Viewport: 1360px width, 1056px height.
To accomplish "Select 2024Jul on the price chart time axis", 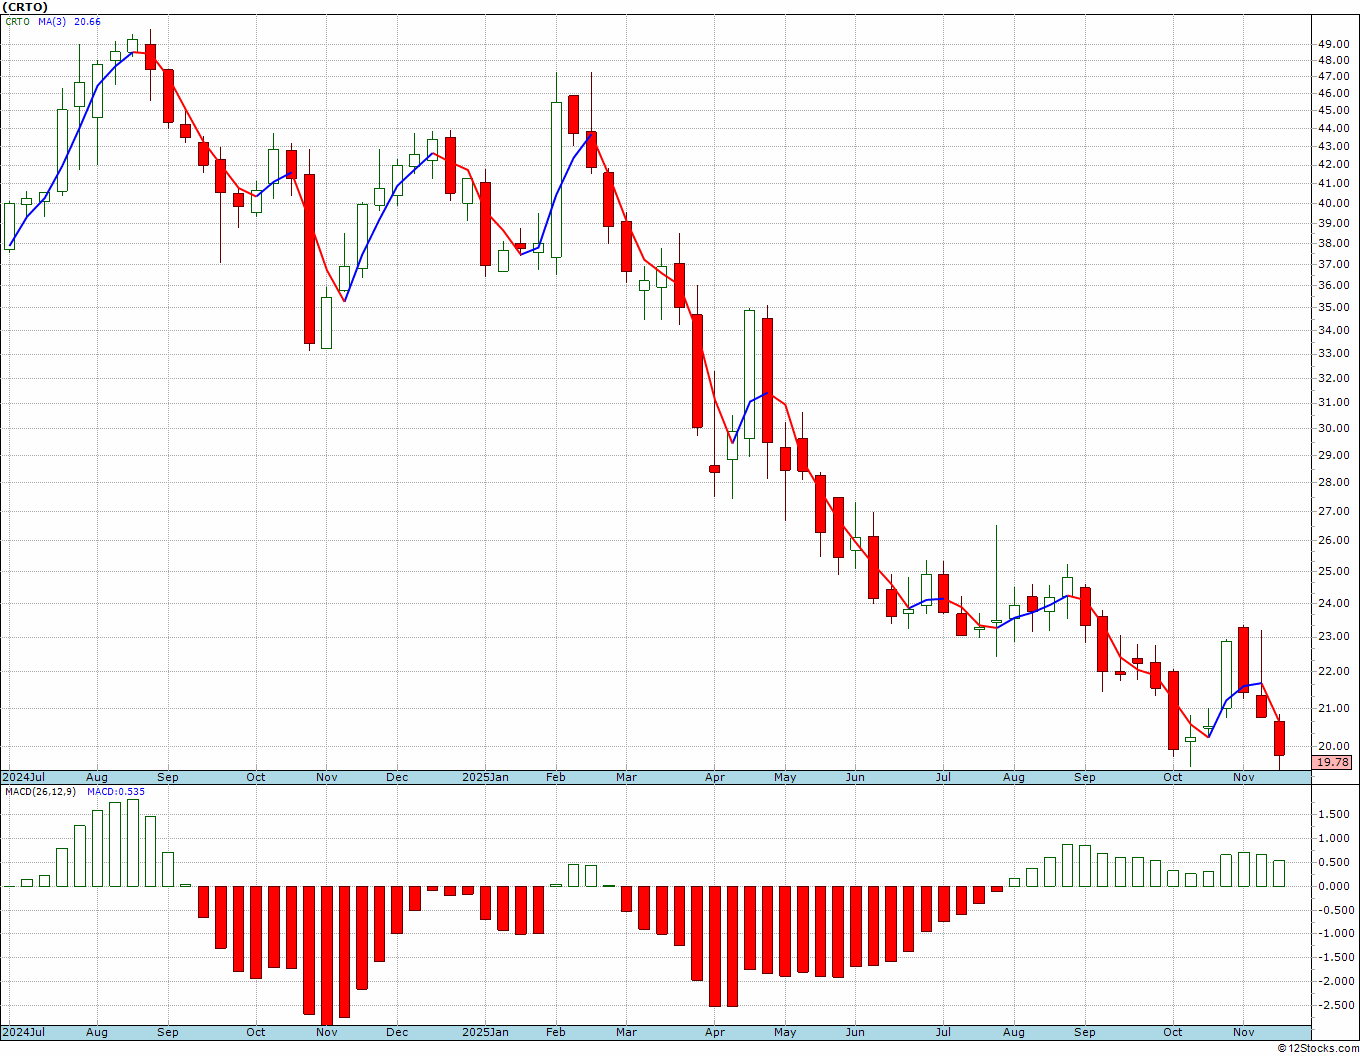I will [x=24, y=777].
